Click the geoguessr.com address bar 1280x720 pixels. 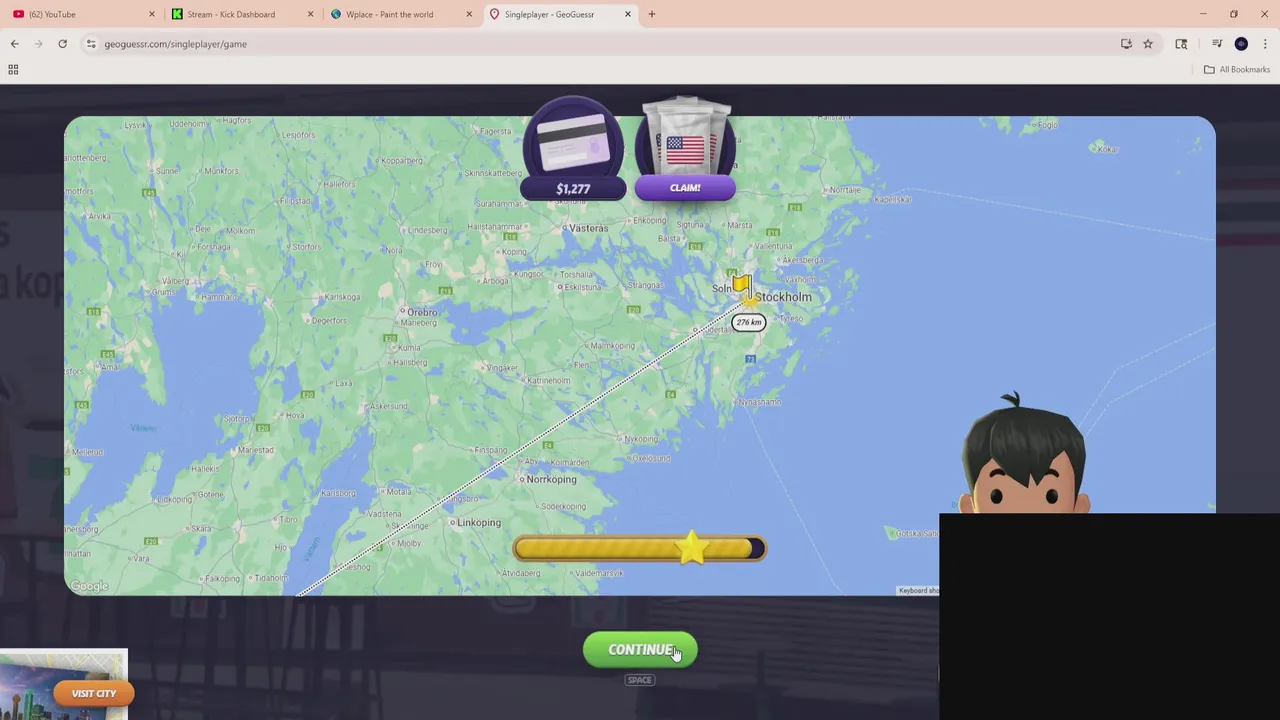pos(600,44)
